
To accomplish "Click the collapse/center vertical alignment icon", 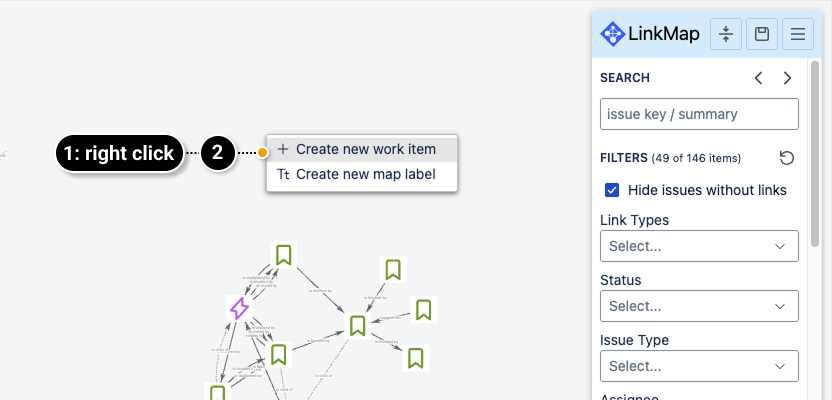I will click(726, 34).
